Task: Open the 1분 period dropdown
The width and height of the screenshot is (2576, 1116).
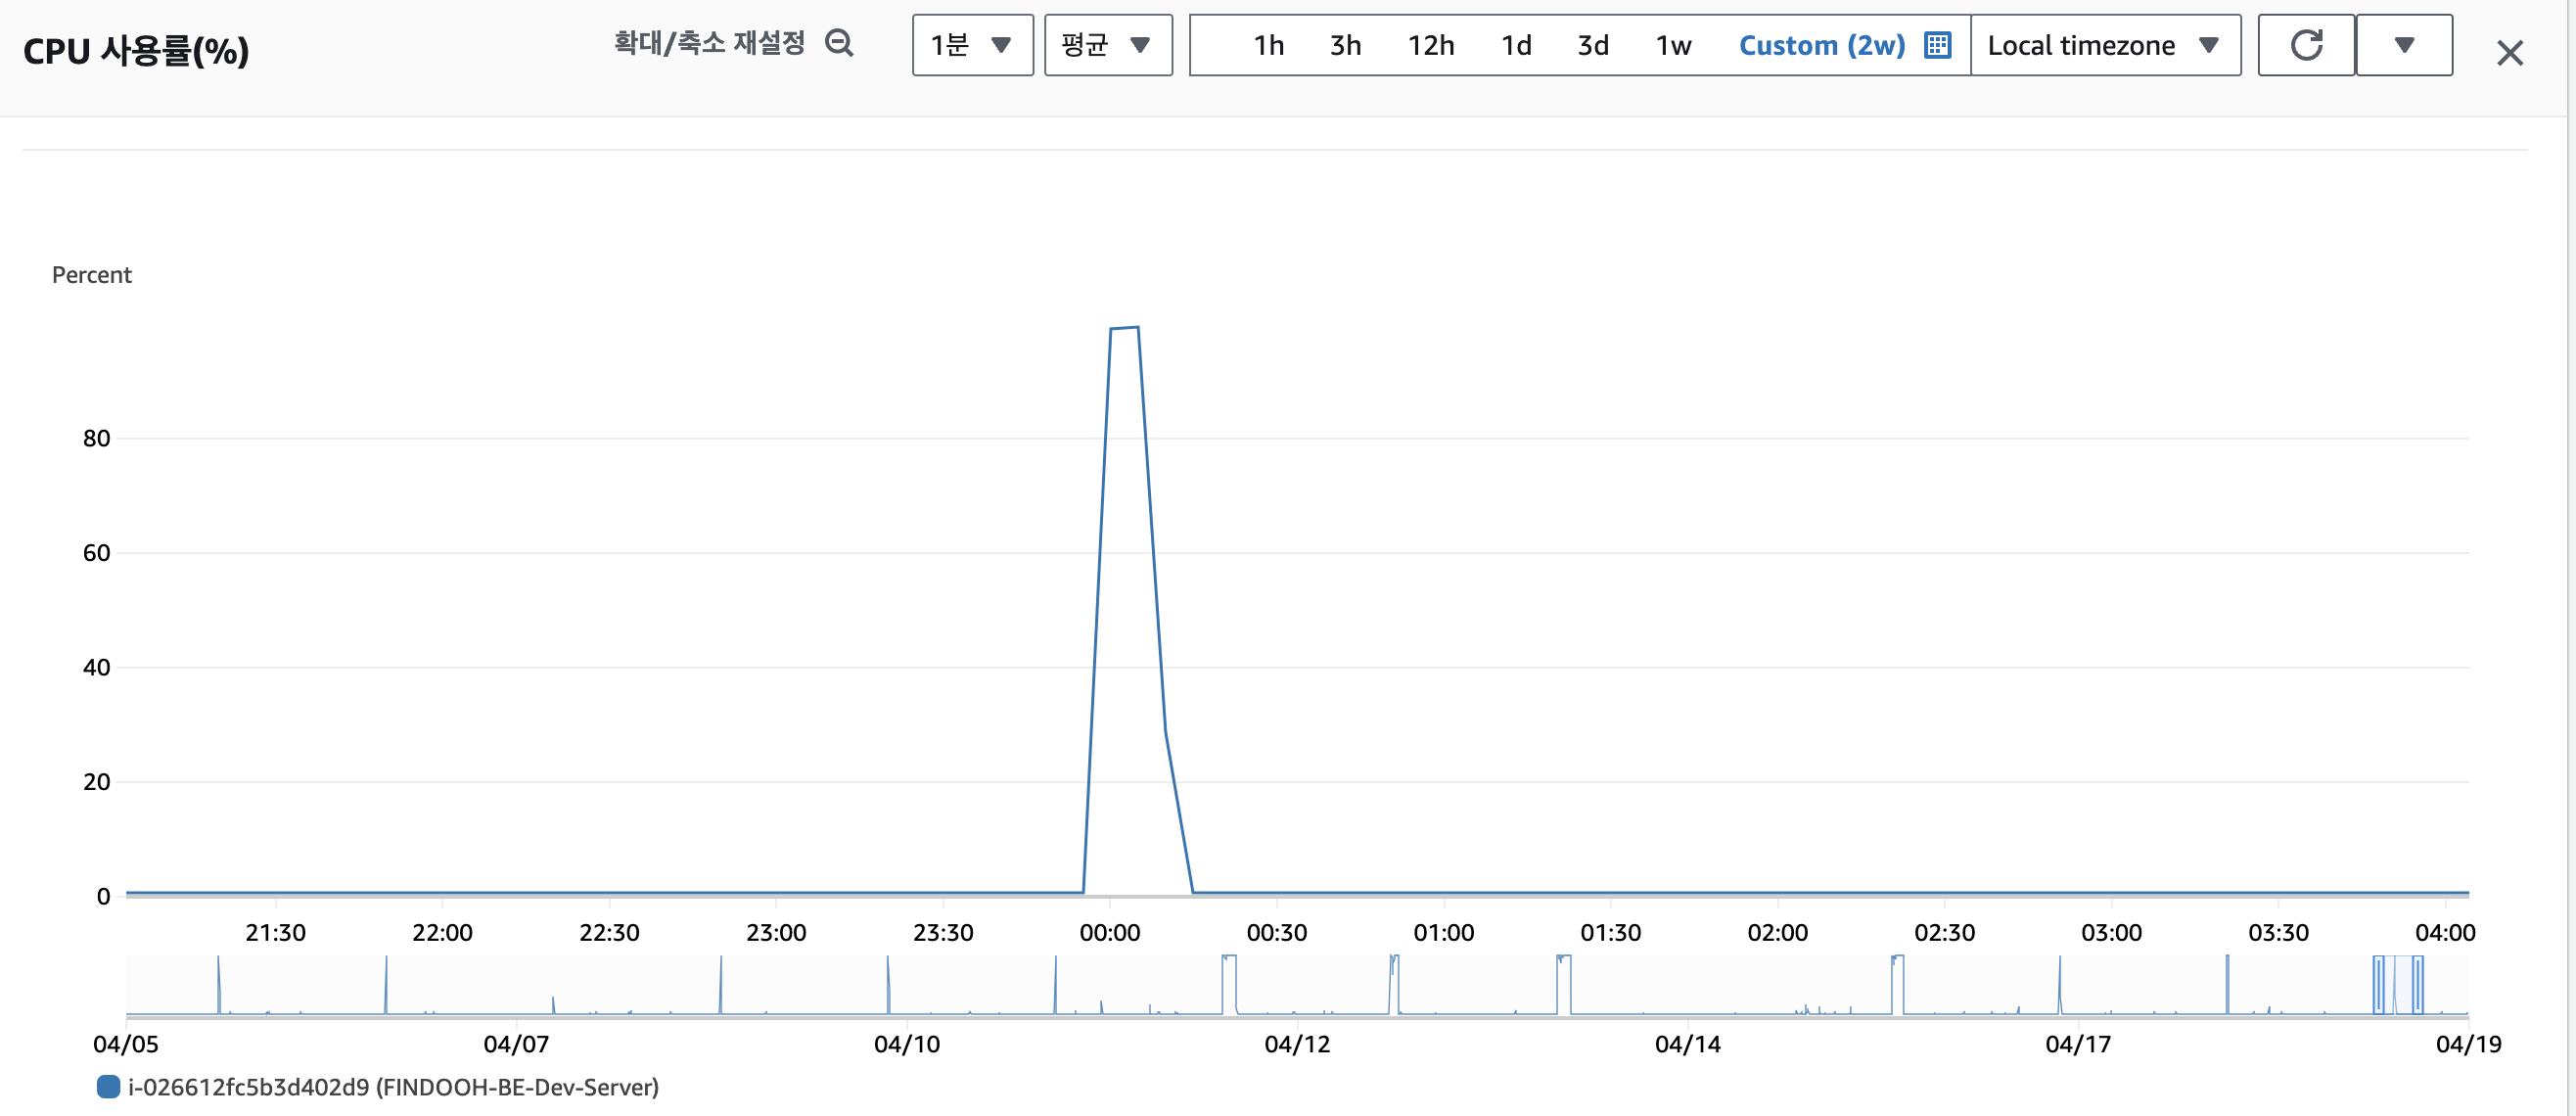Action: [971, 45]
